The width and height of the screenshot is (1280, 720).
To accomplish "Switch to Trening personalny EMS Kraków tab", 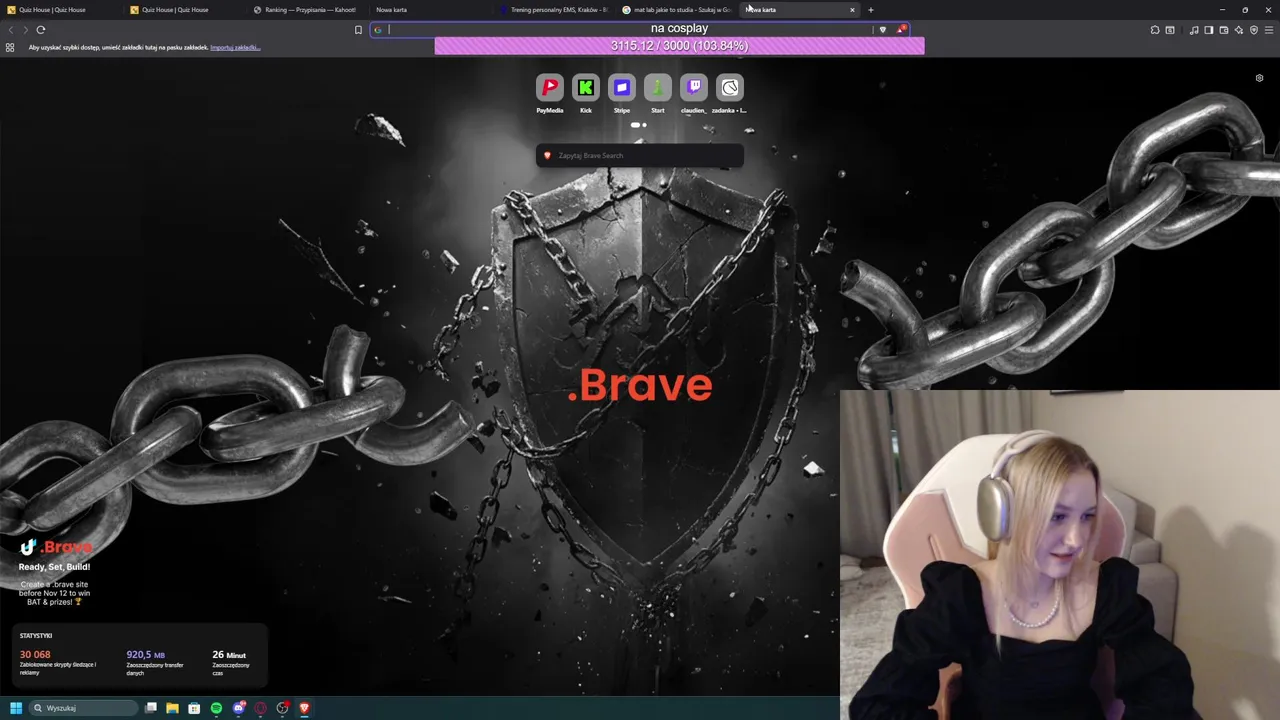I will (x=555, y=10).
